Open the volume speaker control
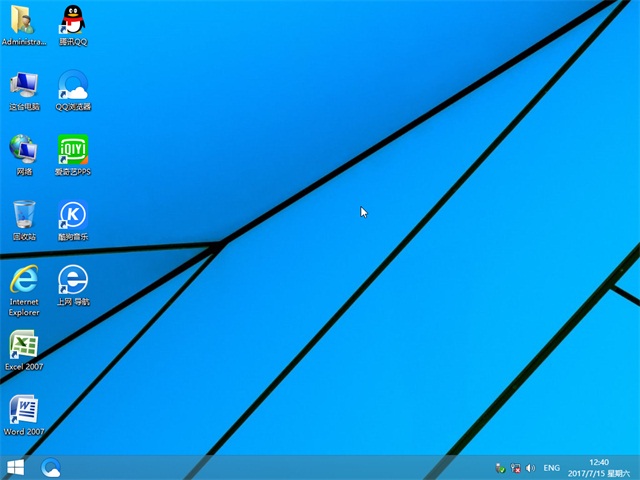Viewport: 640px width, 480px height. 530,468
